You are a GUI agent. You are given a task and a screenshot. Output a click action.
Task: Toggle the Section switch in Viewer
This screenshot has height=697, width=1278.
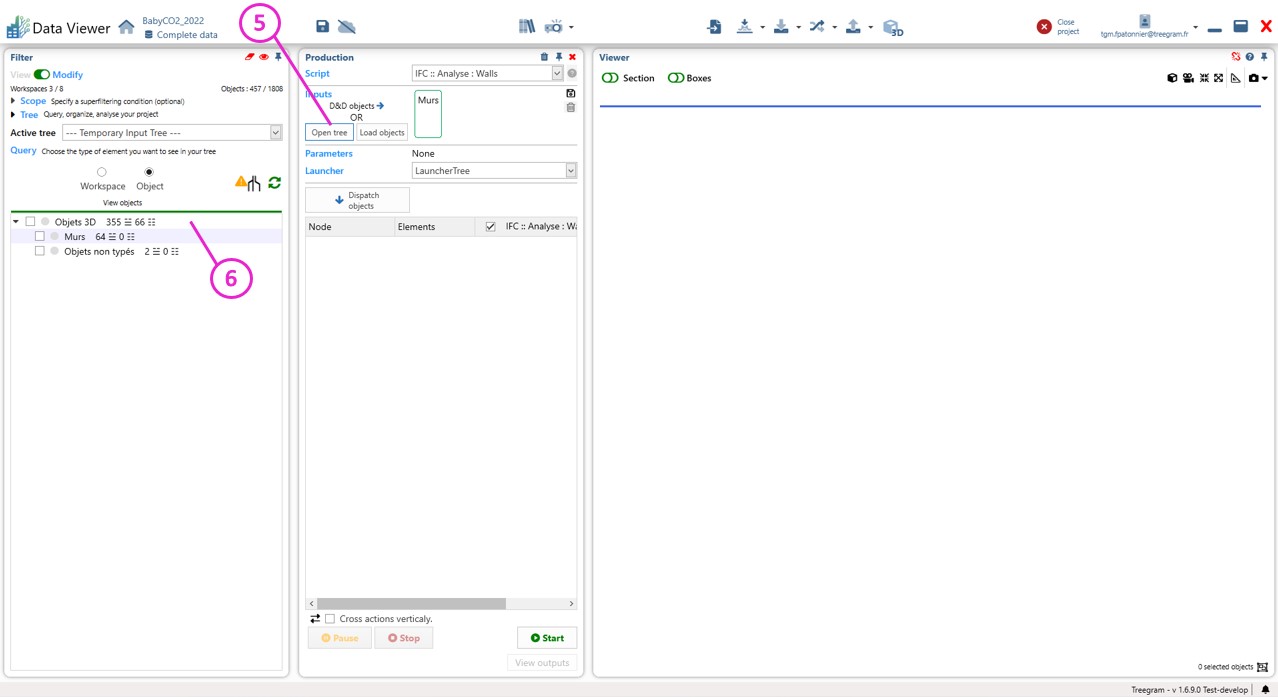click(x=610, y=78)
